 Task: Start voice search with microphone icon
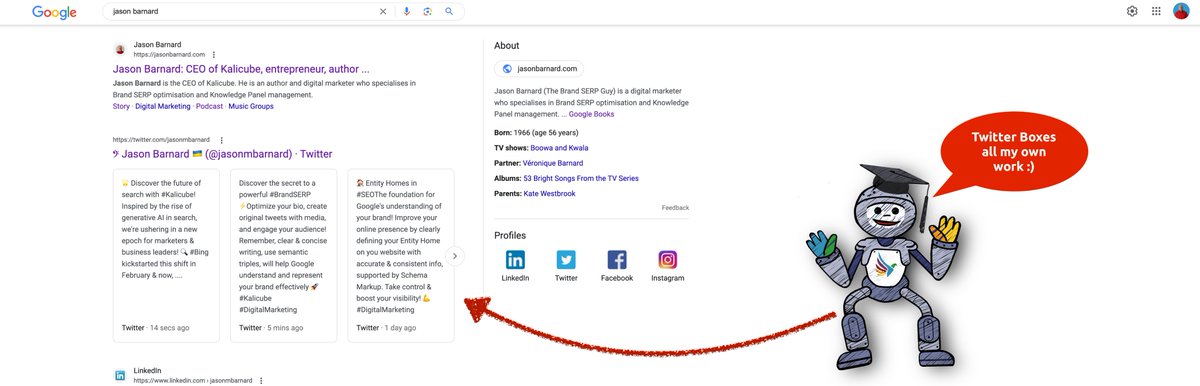coord(406,11)
